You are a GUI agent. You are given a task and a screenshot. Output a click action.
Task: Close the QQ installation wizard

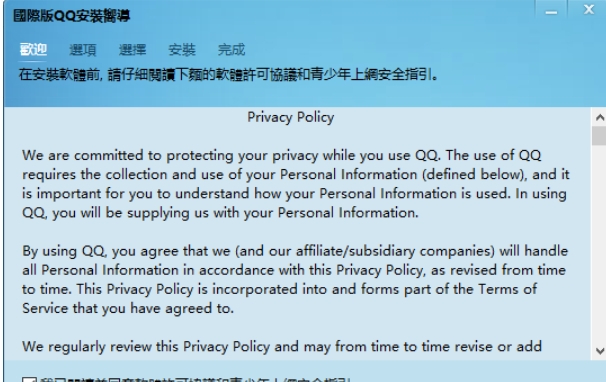point(588,9)
